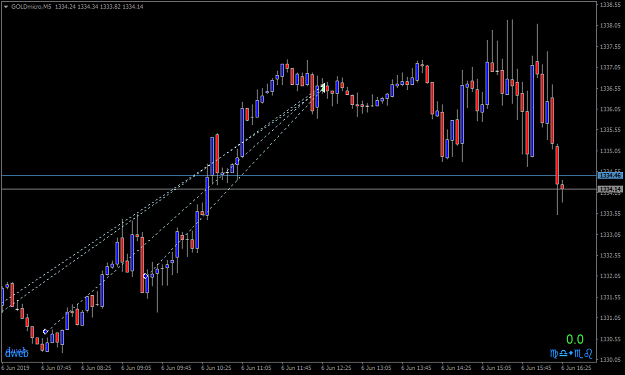
Task: Click the Scorpio symbol in the chart corner
Action: [578, 353]
